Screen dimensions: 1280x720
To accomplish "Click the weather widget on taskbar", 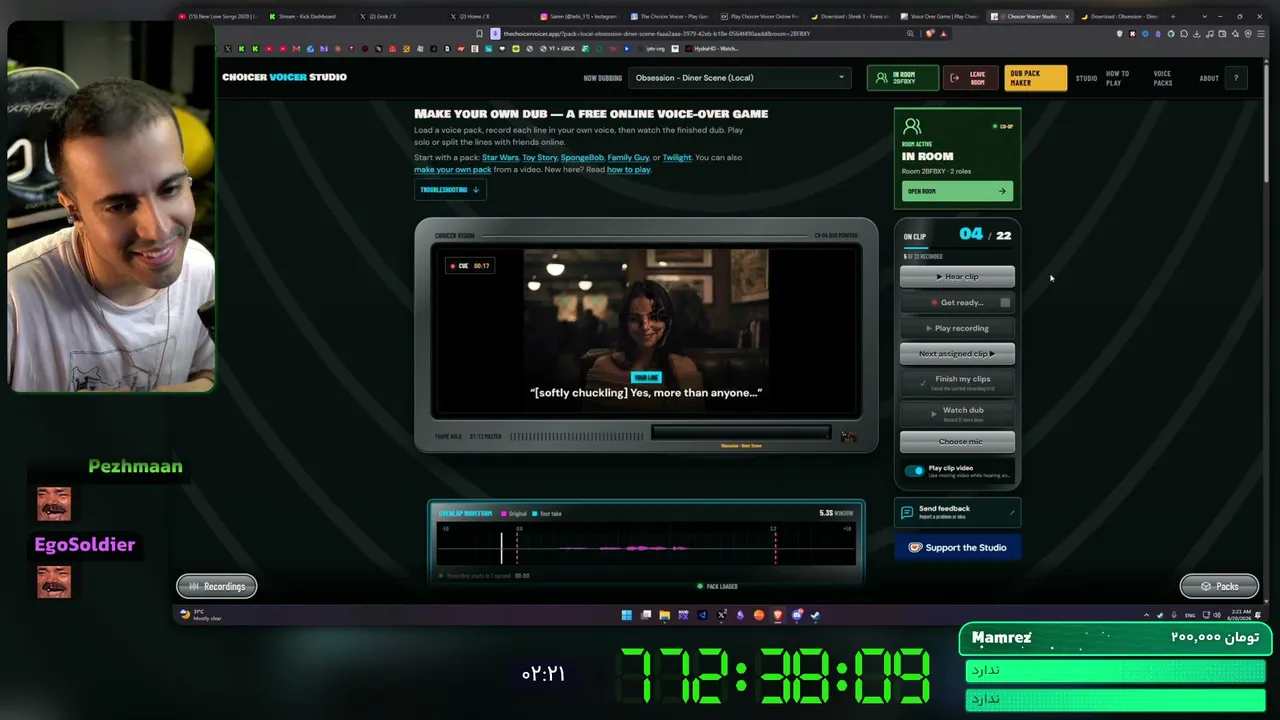I will (200, 615).
